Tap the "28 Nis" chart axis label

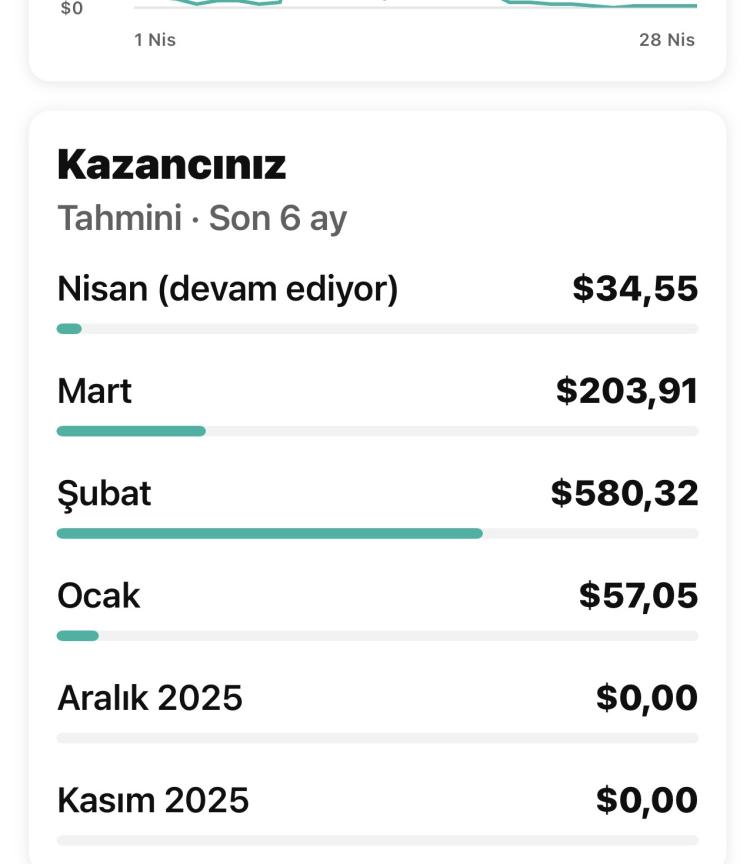[x=667, y=40]
